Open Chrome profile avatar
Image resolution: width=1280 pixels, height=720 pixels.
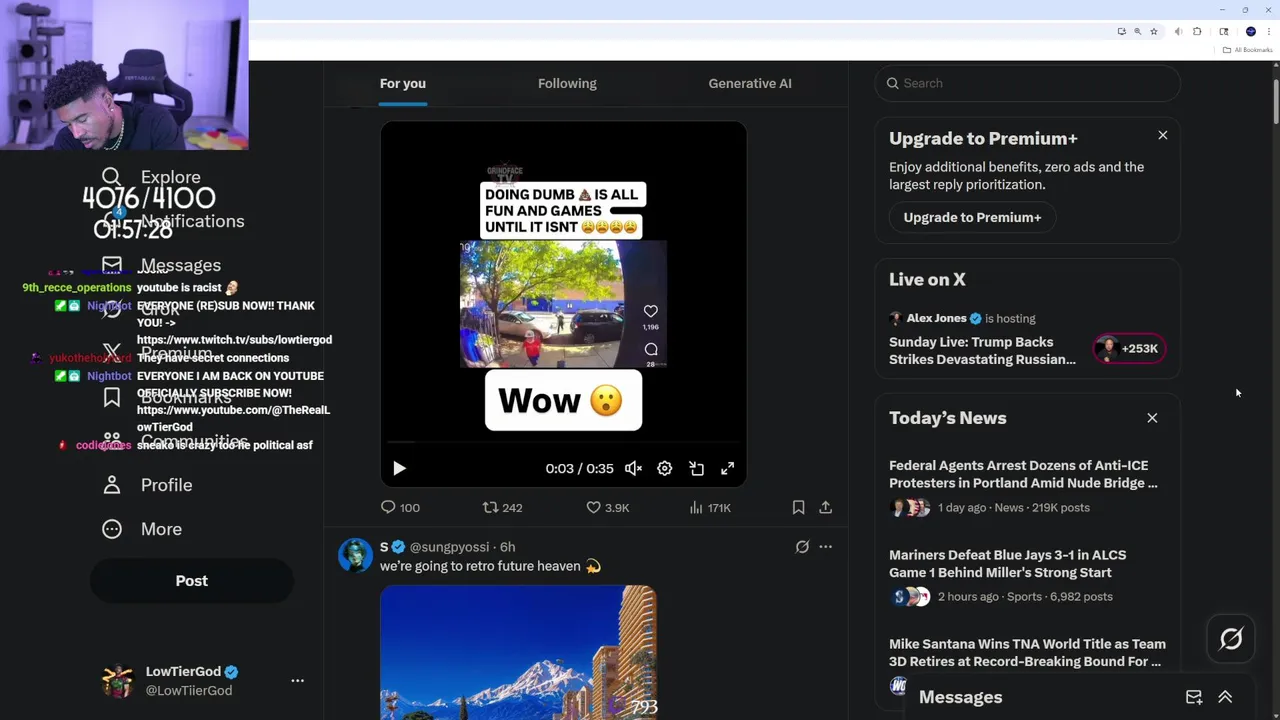point(1250,32)
